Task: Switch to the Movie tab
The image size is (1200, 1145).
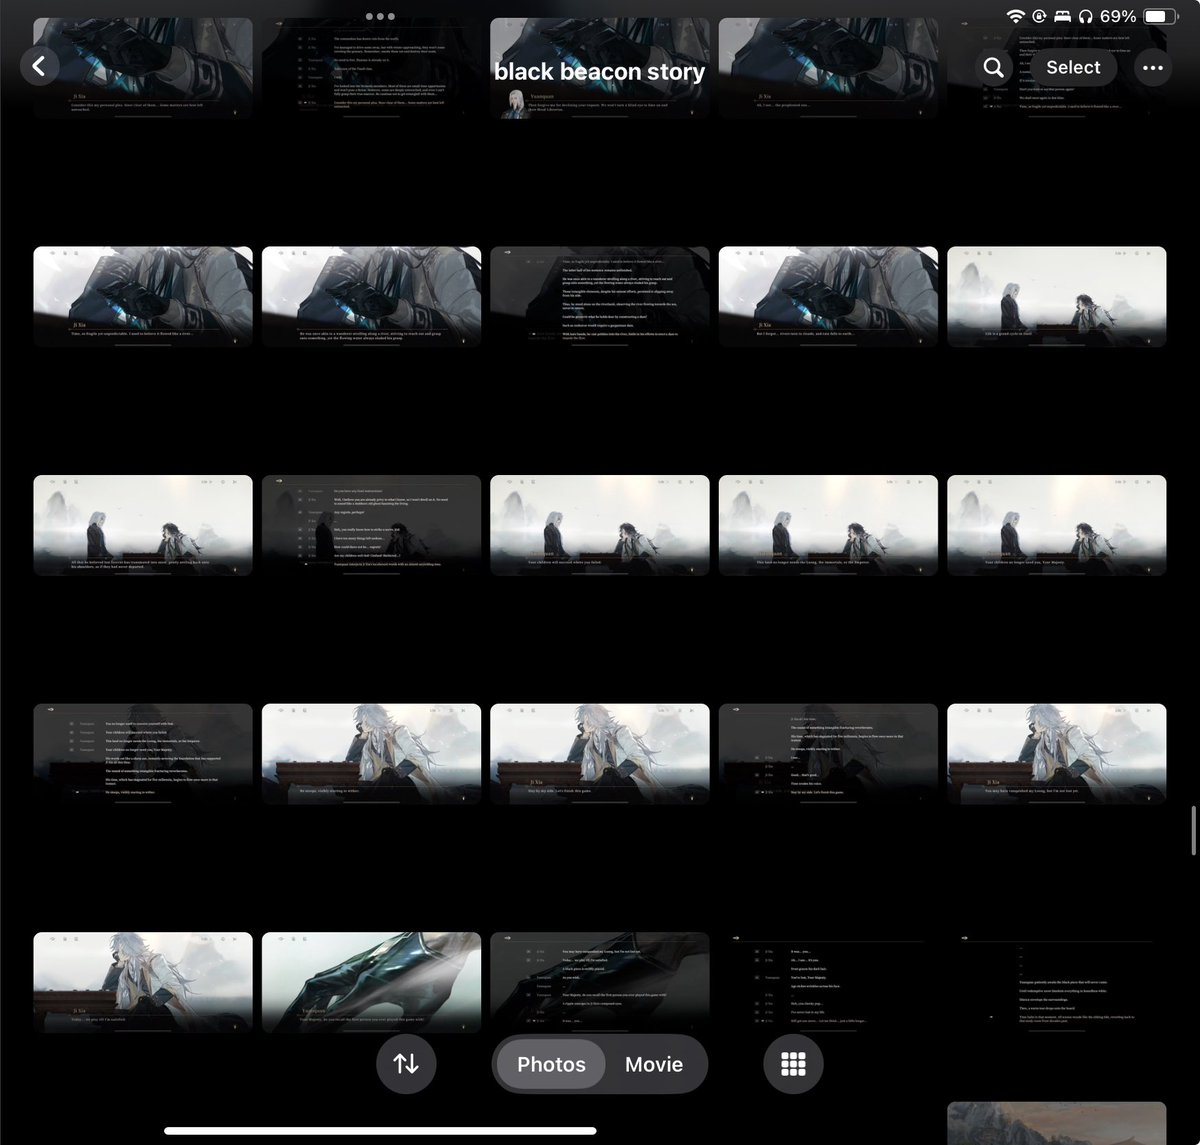Action: coord(654,1064)
